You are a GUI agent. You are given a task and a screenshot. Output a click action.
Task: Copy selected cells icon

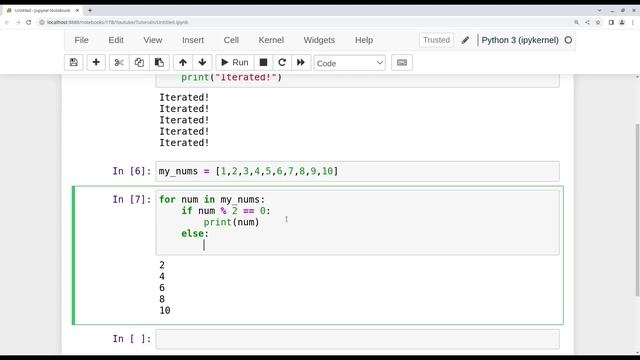pyautogui.click(x=139, y=62)
